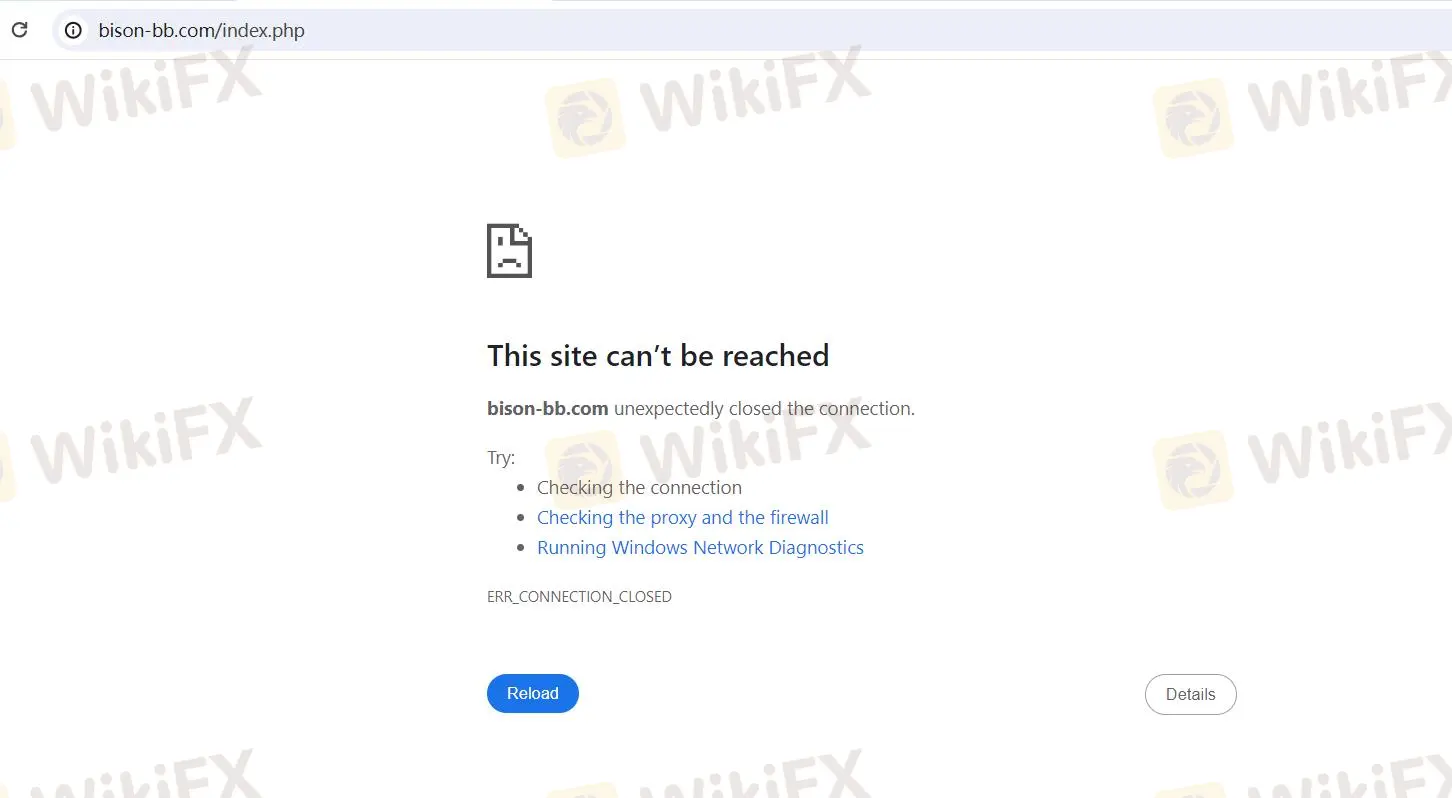Image resolution: width=1452 pixels, height=798 pixels.
Task: Click the yellow WikiFX emblem at top right
Action: pyautogui.click(x=1193, y=118)
